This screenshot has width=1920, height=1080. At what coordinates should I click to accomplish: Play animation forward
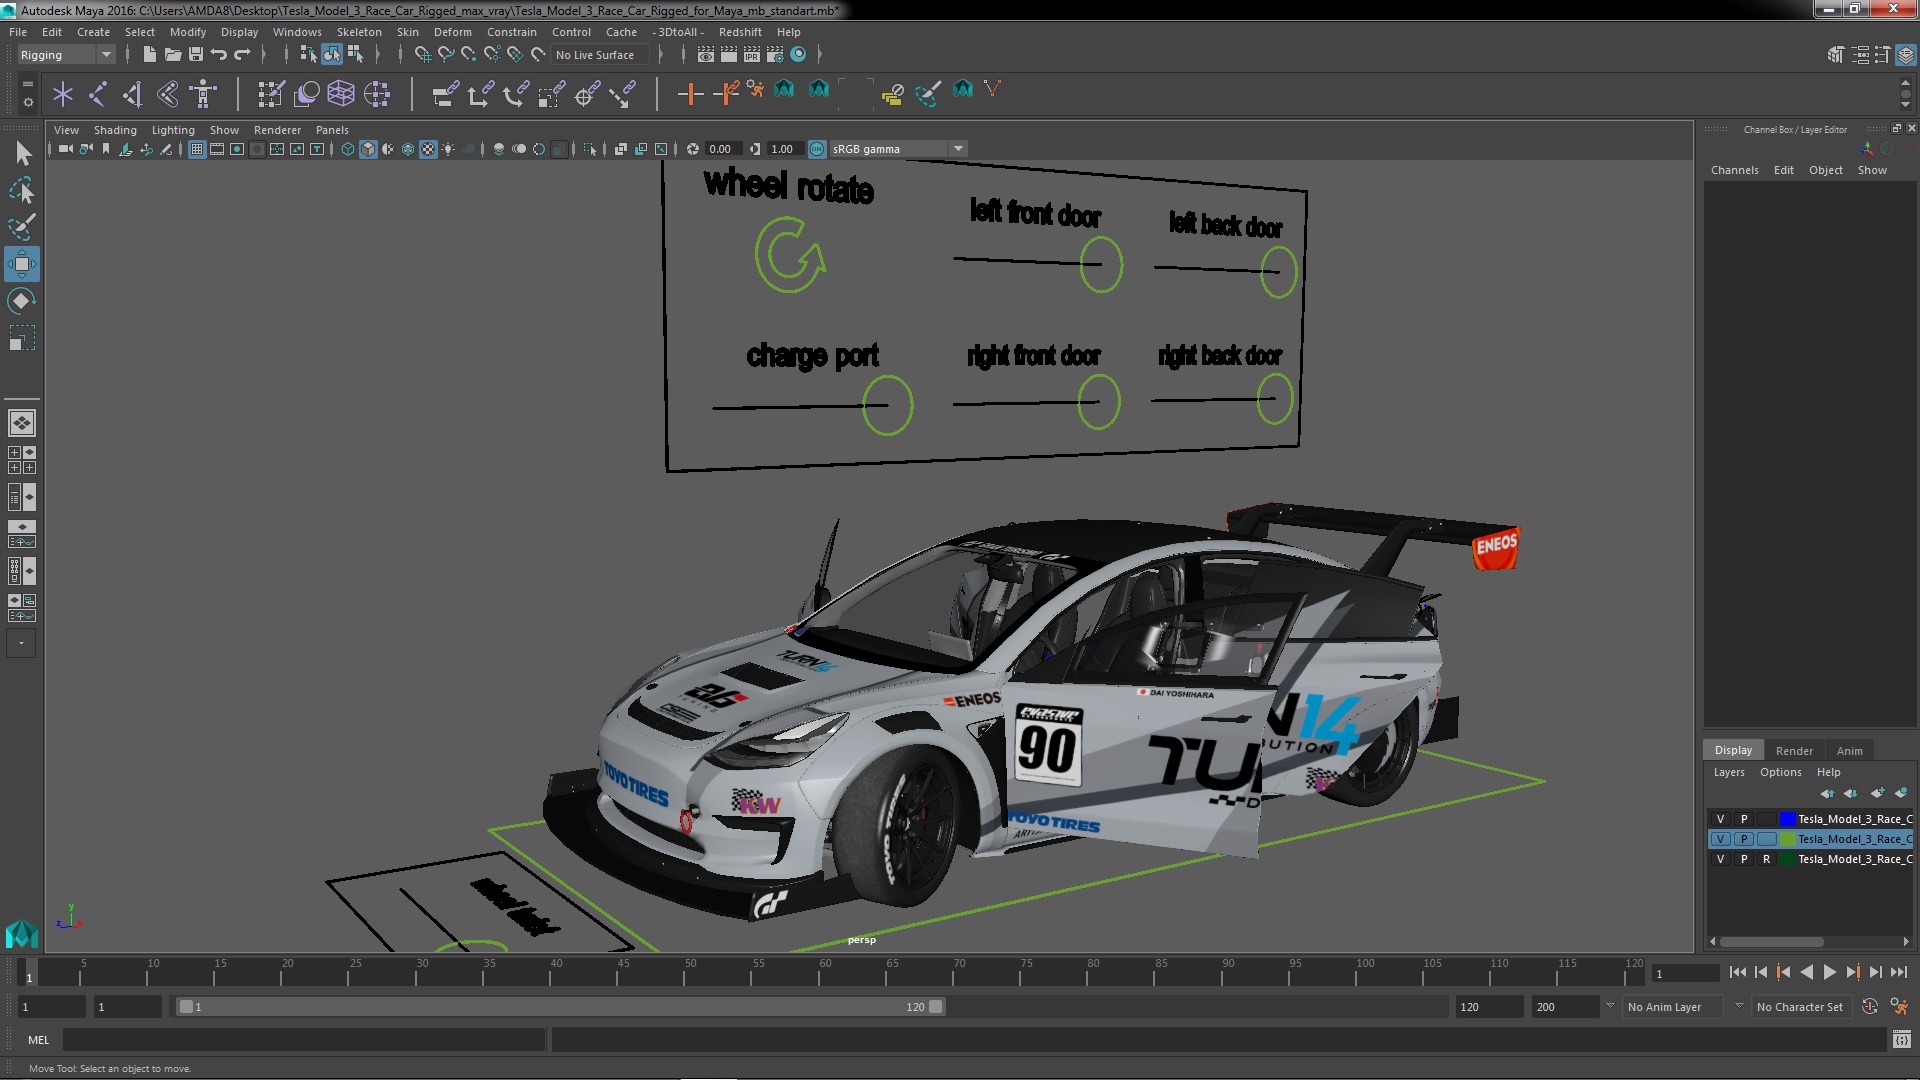[x=1829, y=972]
